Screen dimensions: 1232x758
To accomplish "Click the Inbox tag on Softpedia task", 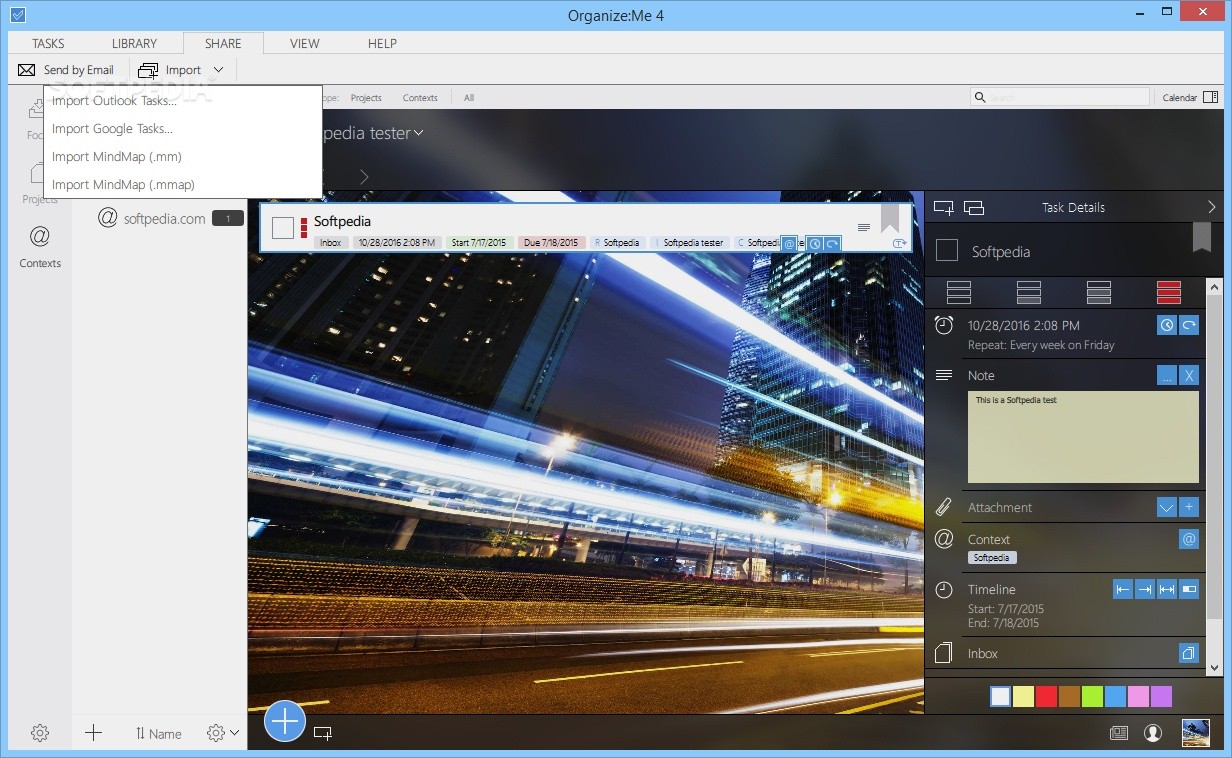I will click(331, 243).
